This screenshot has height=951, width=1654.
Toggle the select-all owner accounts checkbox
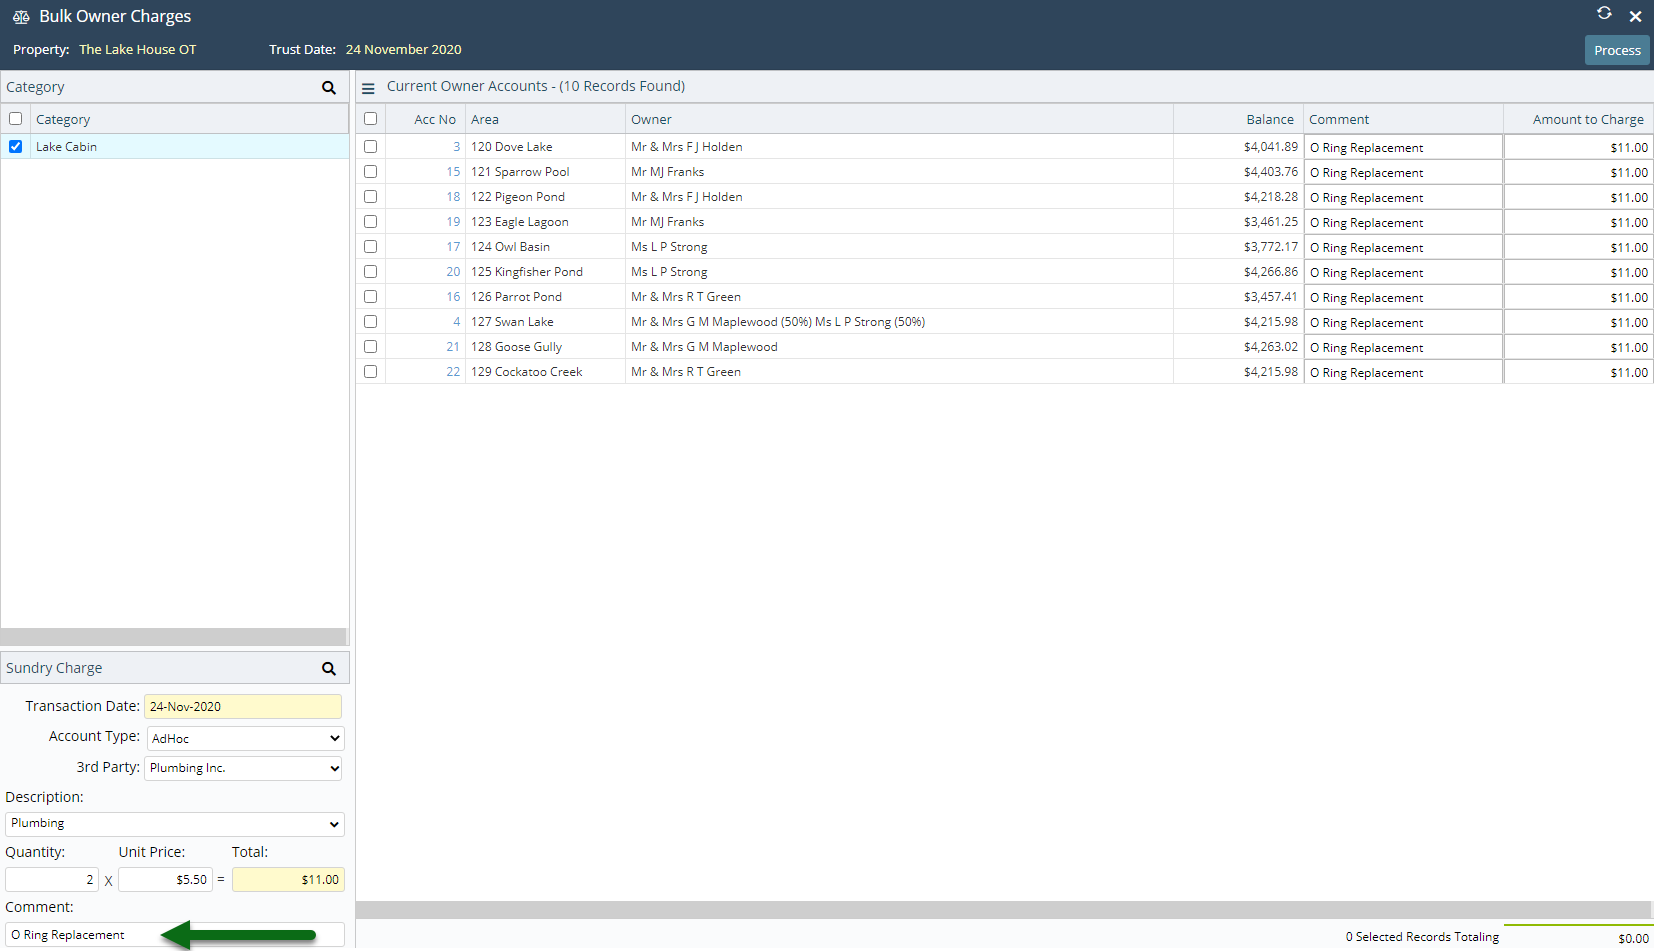(370, 119)
